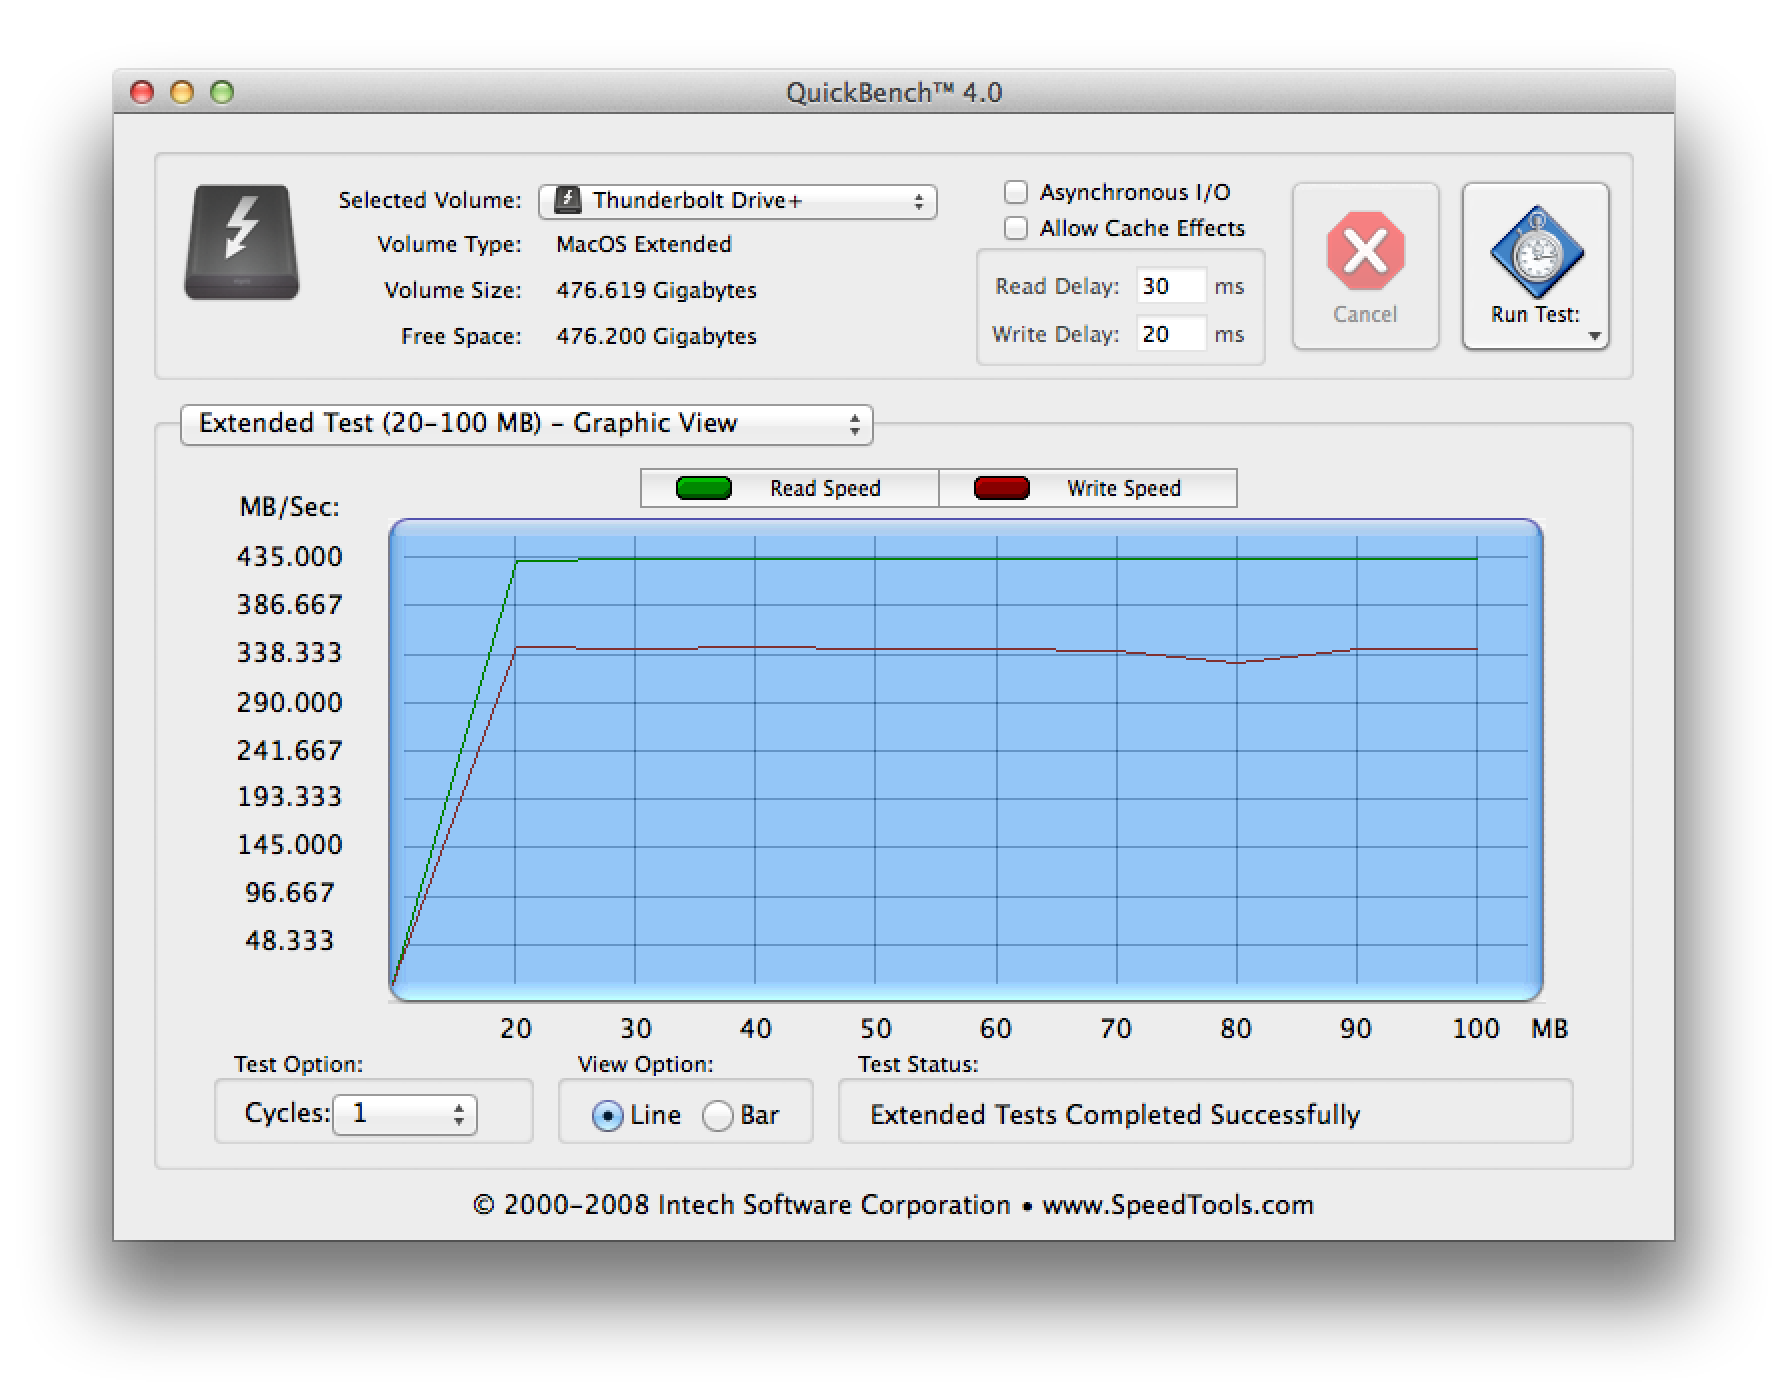This screenshot has width=1788, height=1398.
Task: Open the Run Test dropdown arrow
Action: pyautogui.click(x=1594, y=336)
